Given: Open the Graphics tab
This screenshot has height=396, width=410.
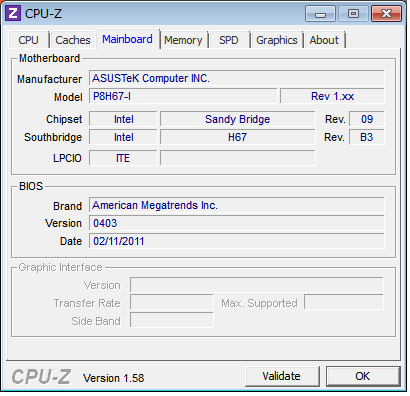Looking at the screenshot, I should 277,40.
